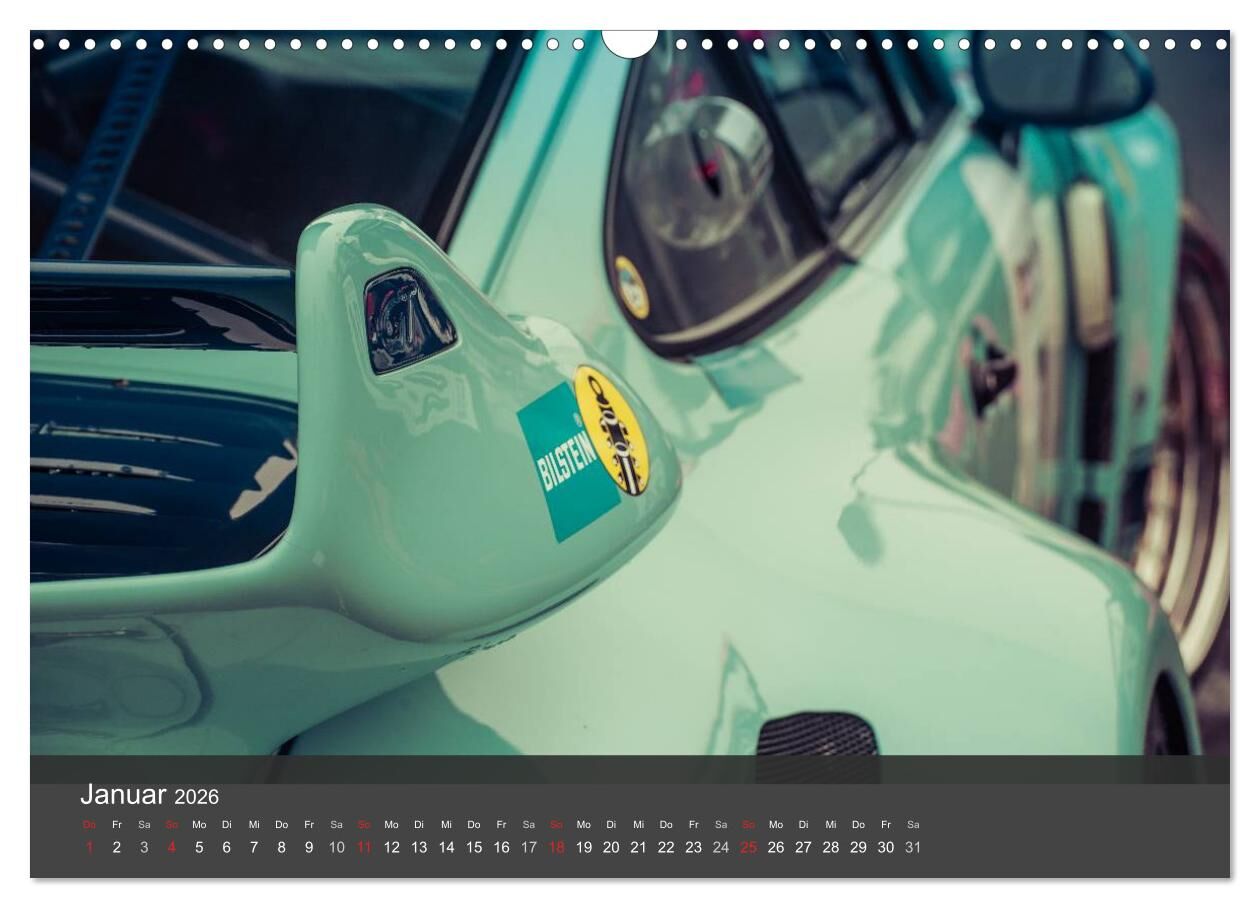Click the black mesh air vent on the fender
1260x908 pixels.
817,736
